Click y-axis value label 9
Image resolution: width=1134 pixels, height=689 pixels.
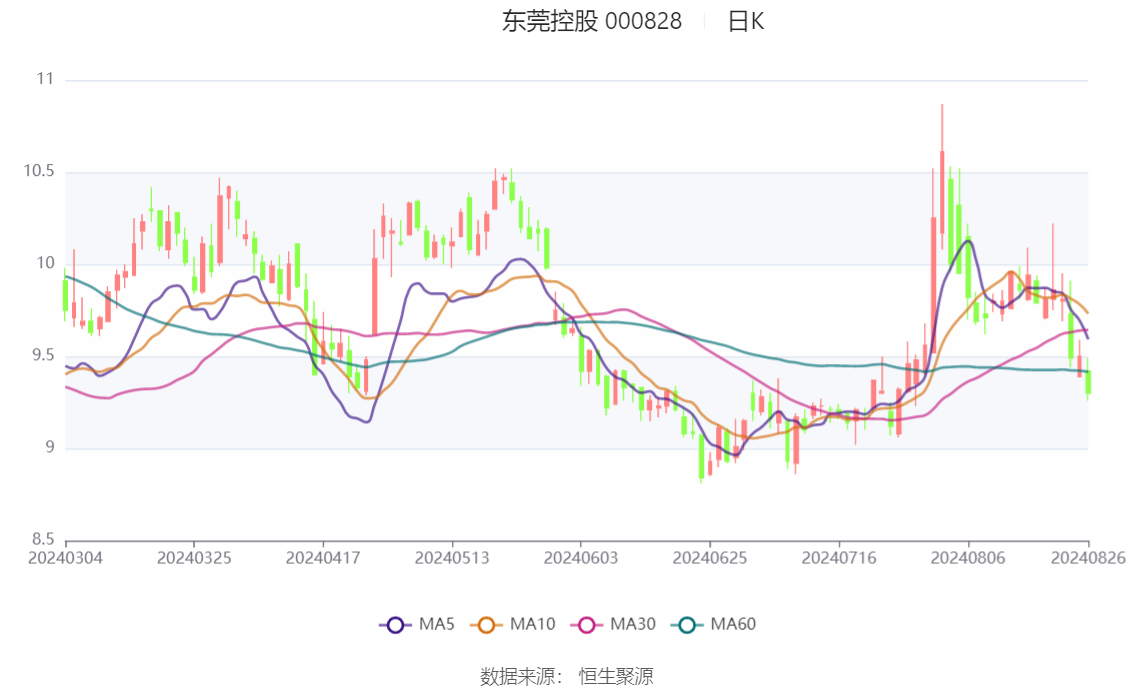tap(50, 448)
